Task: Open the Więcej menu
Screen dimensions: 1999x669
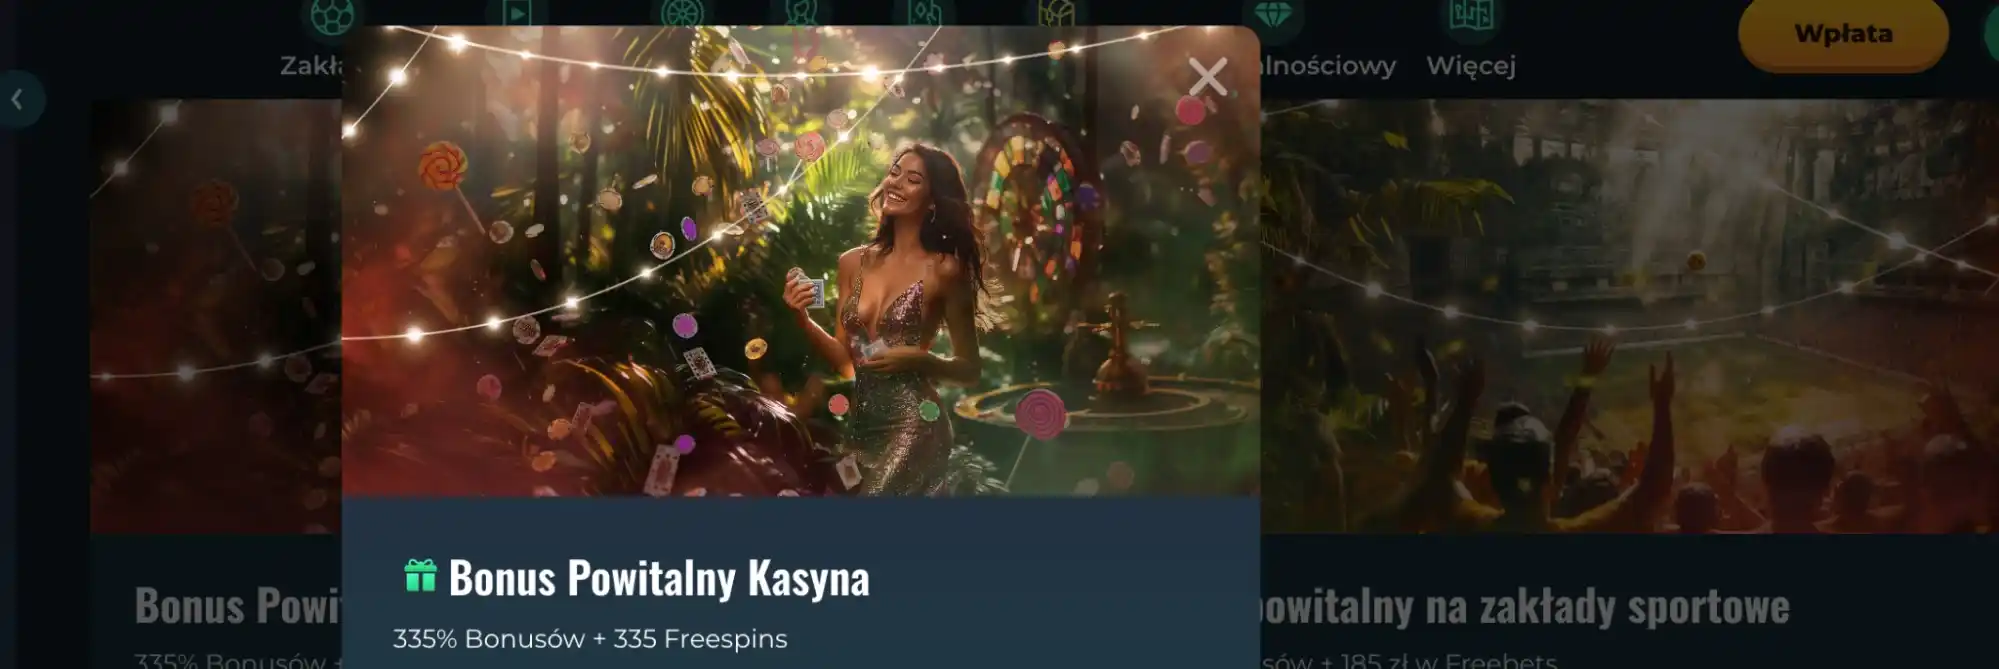Action: 1471,66
